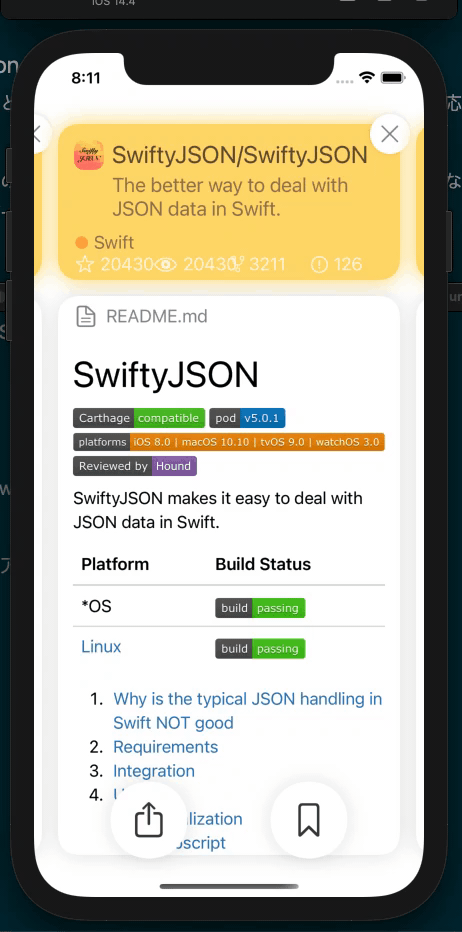Open SwiftyJSON/SwiftyJSON repository title
Screen dimensions: 462x932
click(240, 155)
